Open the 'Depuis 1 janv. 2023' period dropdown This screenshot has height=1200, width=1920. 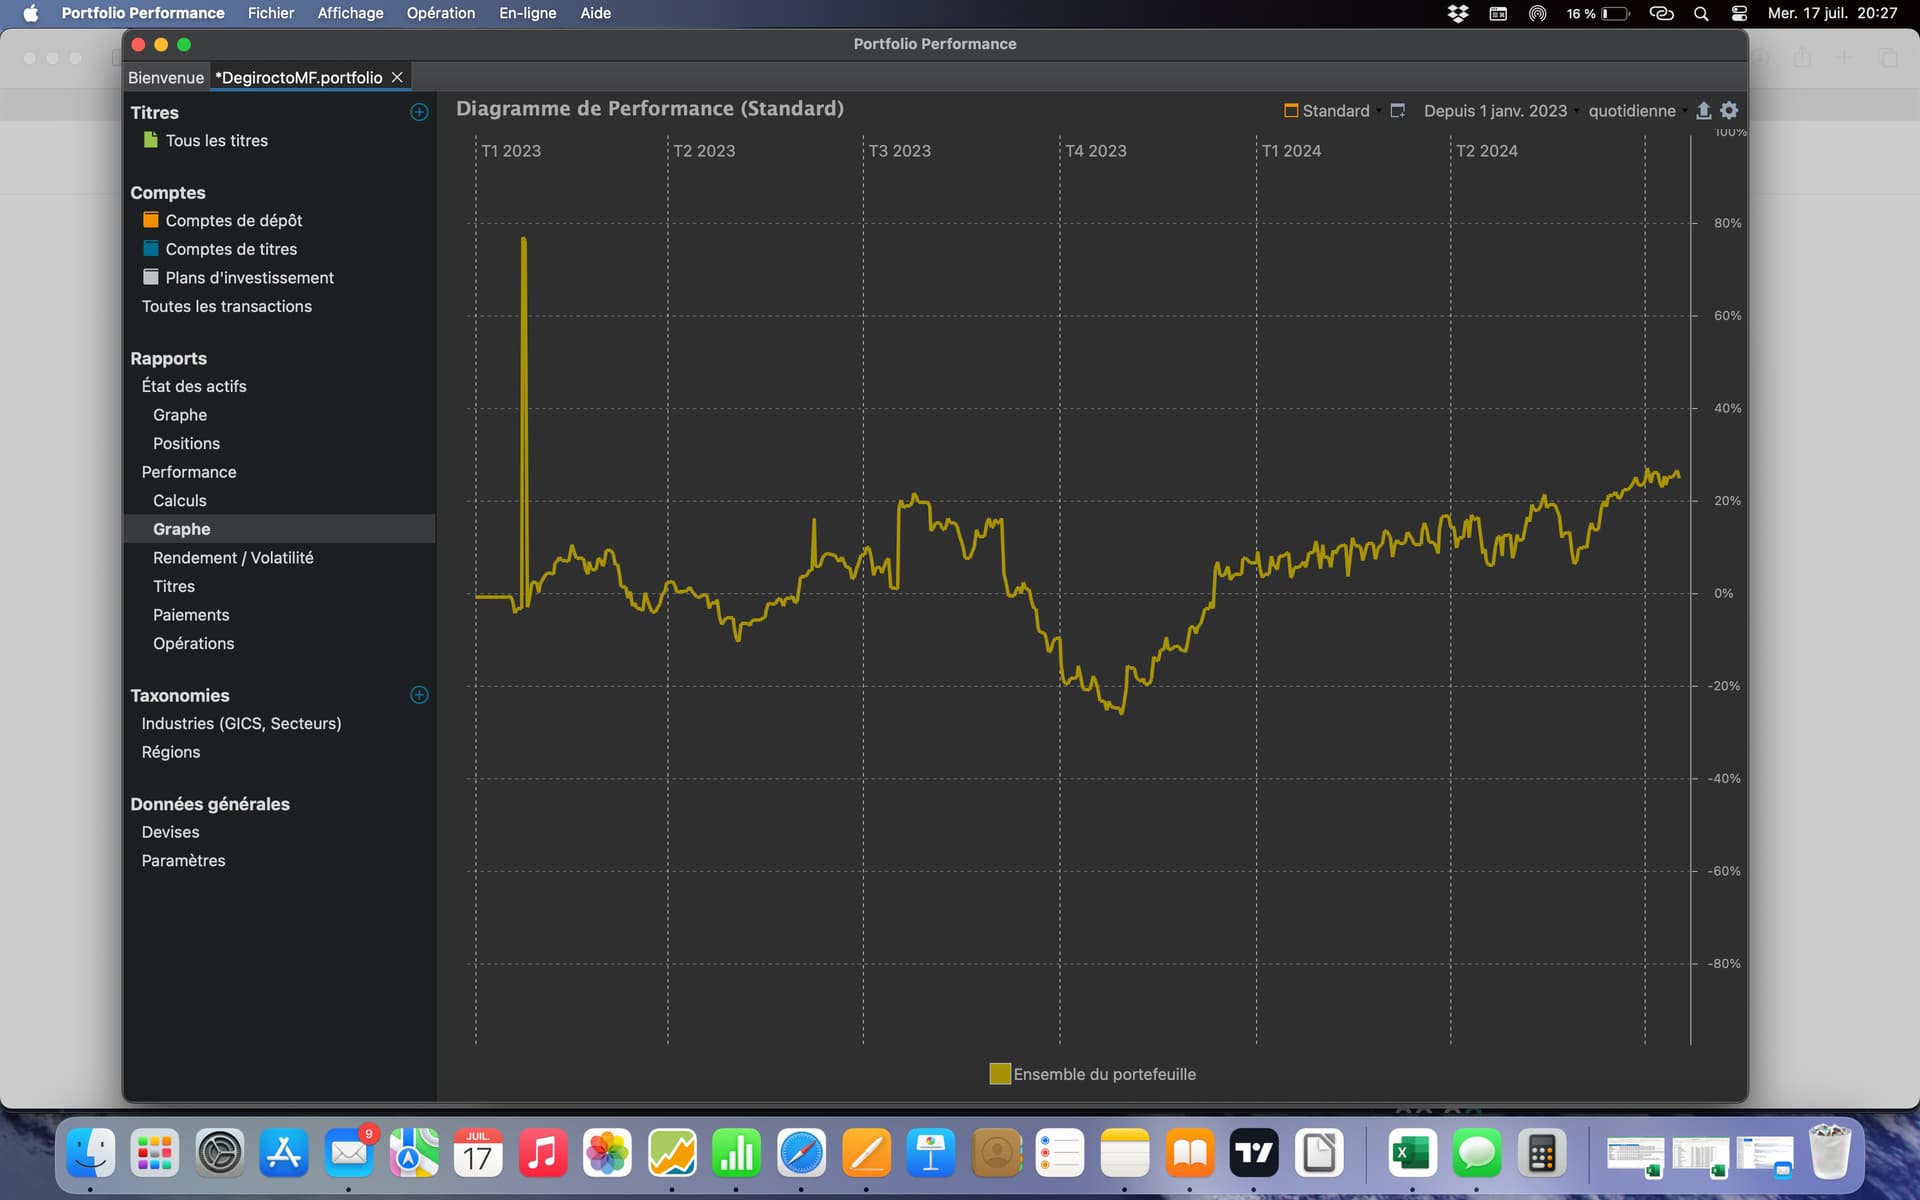point(1494,111)
